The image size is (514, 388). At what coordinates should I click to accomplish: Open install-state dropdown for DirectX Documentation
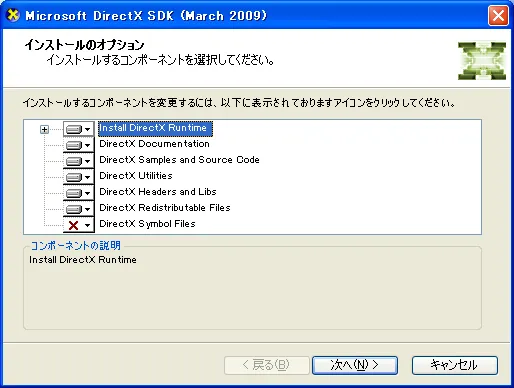point(79,145)
